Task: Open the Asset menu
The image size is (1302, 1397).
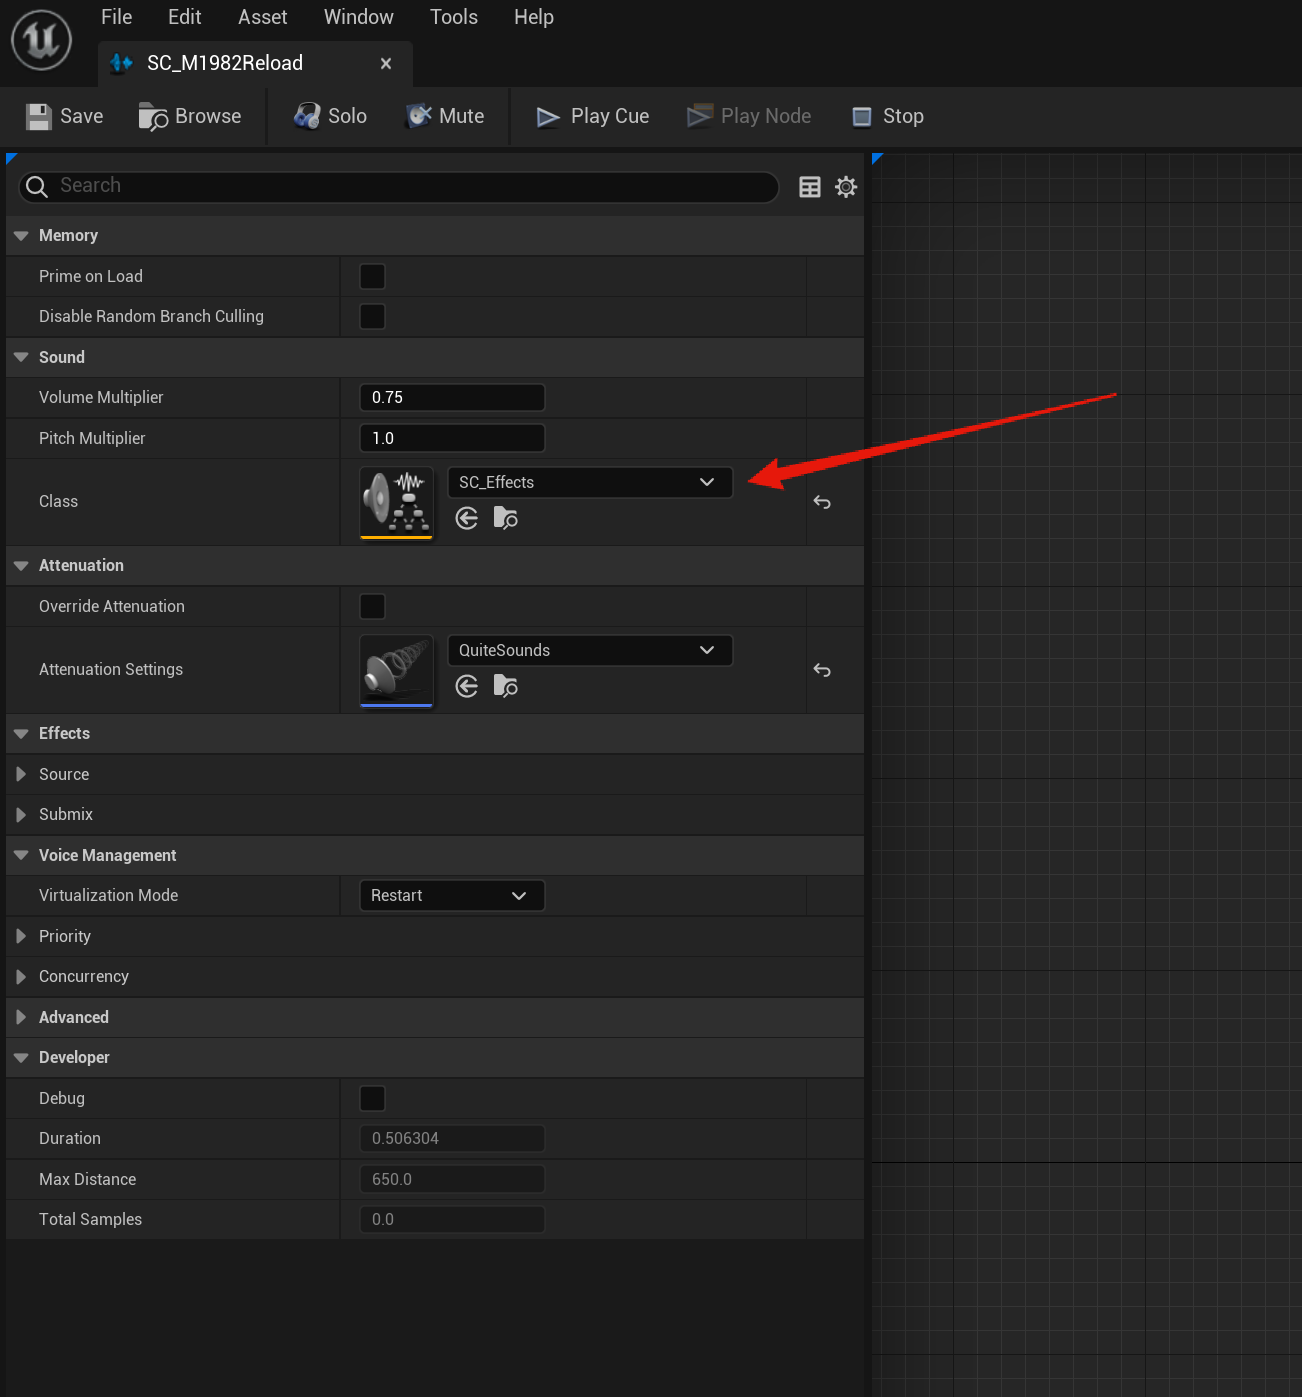Action: pyautogui.click(x=262, y=17)
